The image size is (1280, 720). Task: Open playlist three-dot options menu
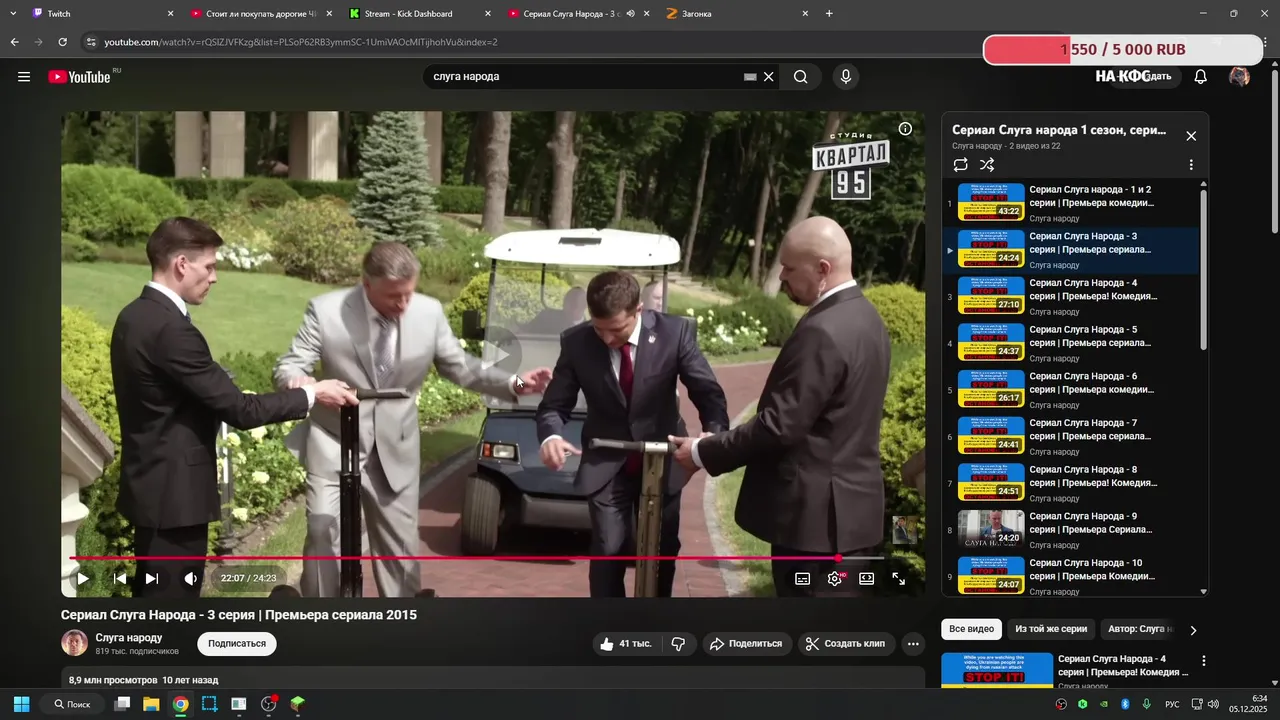click(1191, 165)
